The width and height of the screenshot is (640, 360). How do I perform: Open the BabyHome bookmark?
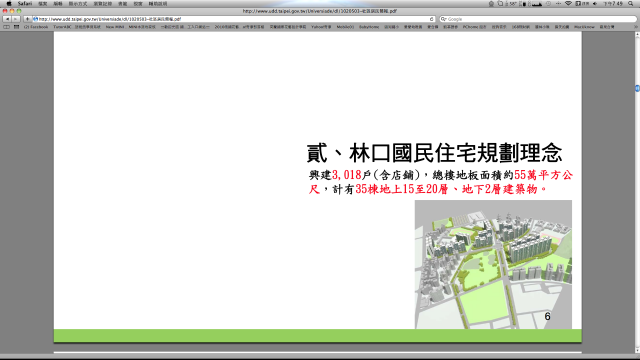point(369,27)
